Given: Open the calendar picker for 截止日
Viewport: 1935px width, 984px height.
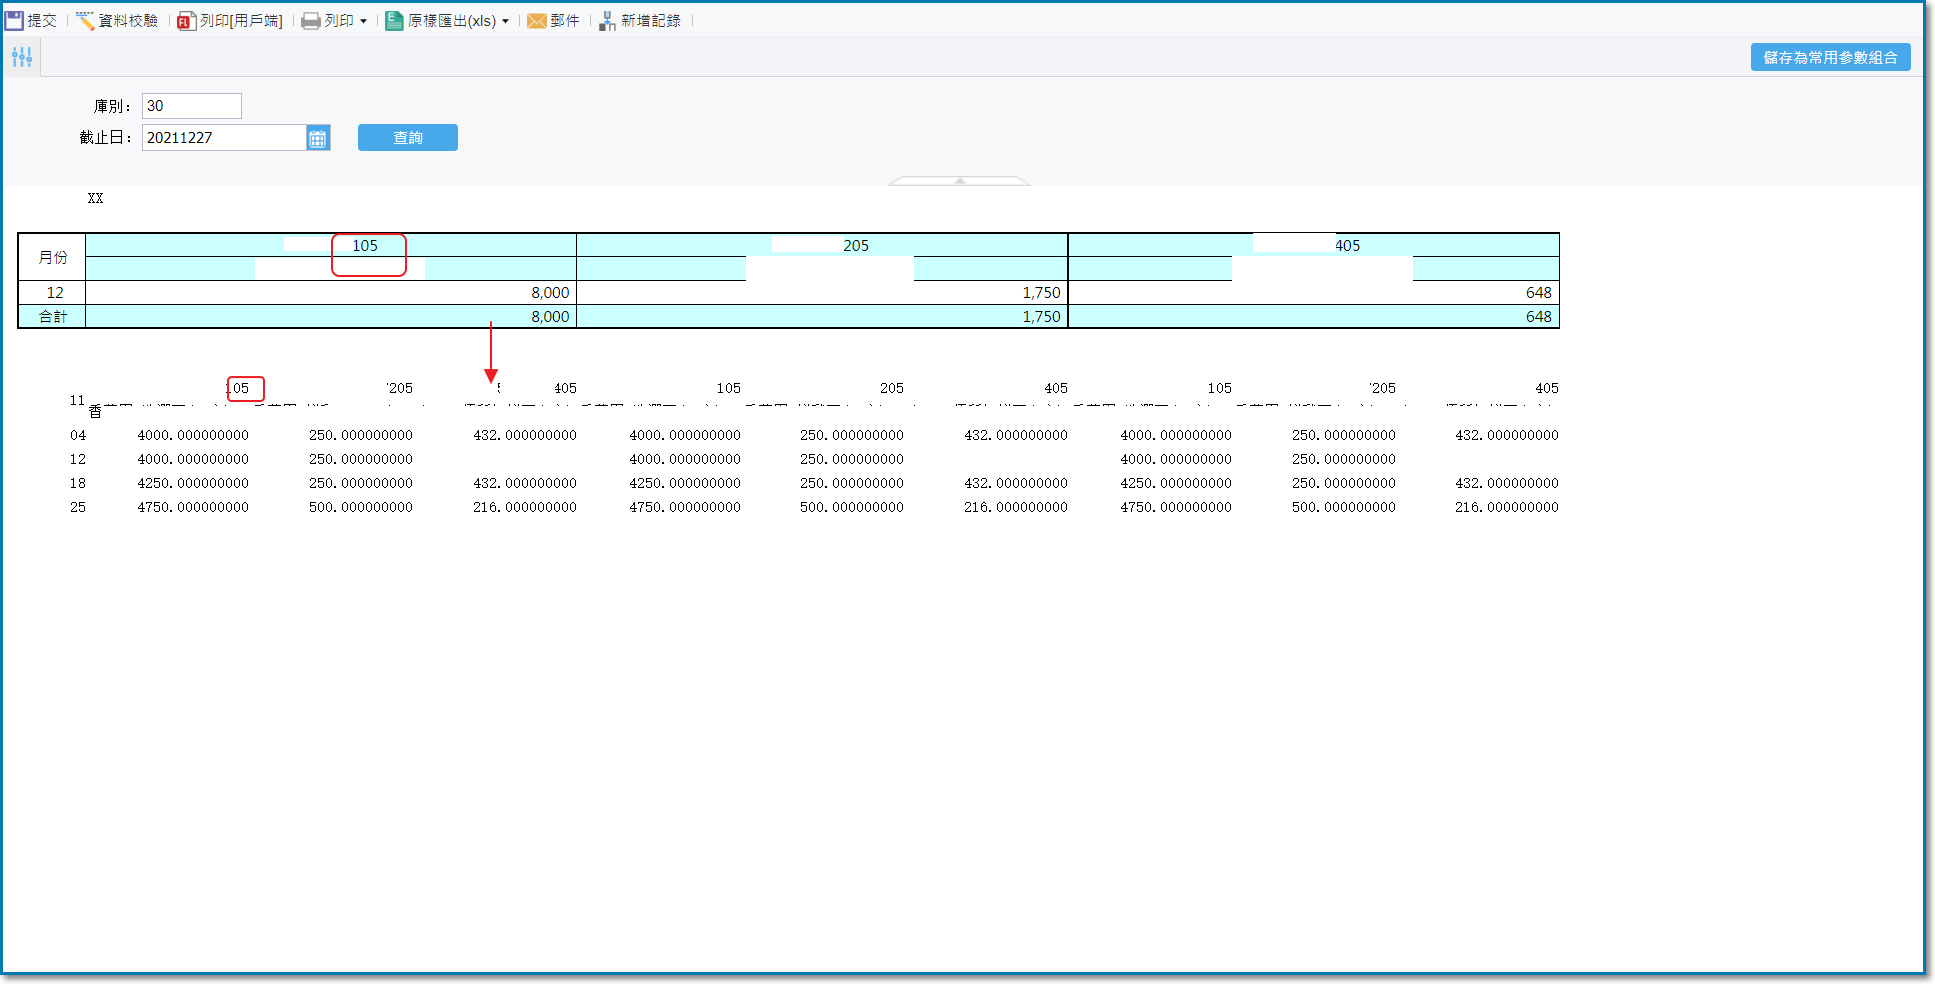Looking at the screenshot, I should coord(318,138).
